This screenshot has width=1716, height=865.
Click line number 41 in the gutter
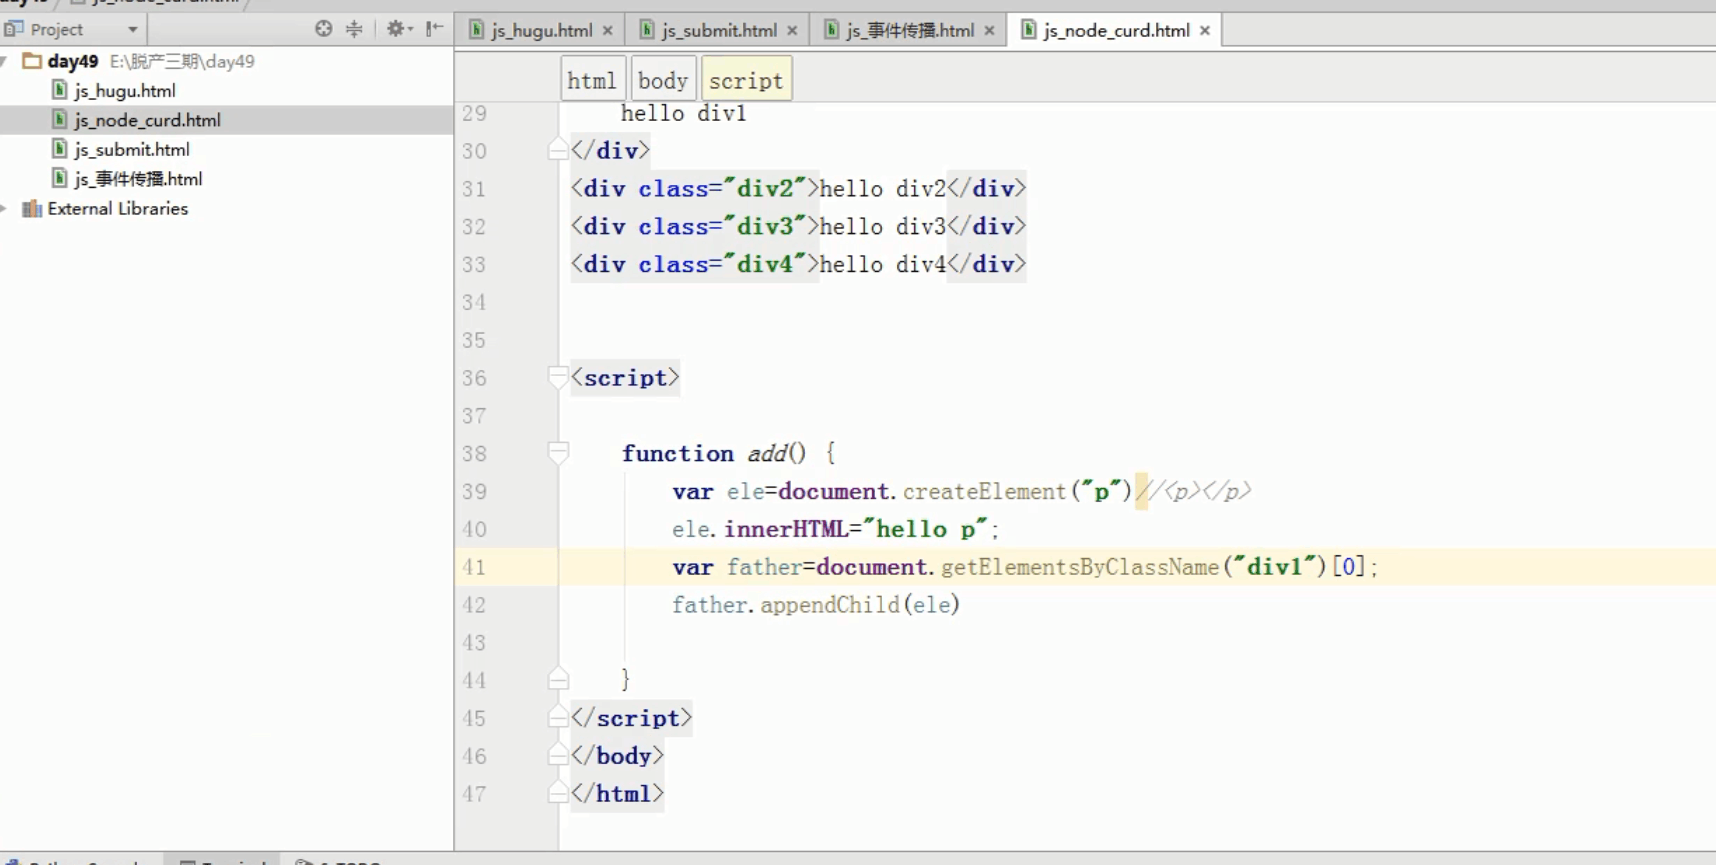coord(474,567)
